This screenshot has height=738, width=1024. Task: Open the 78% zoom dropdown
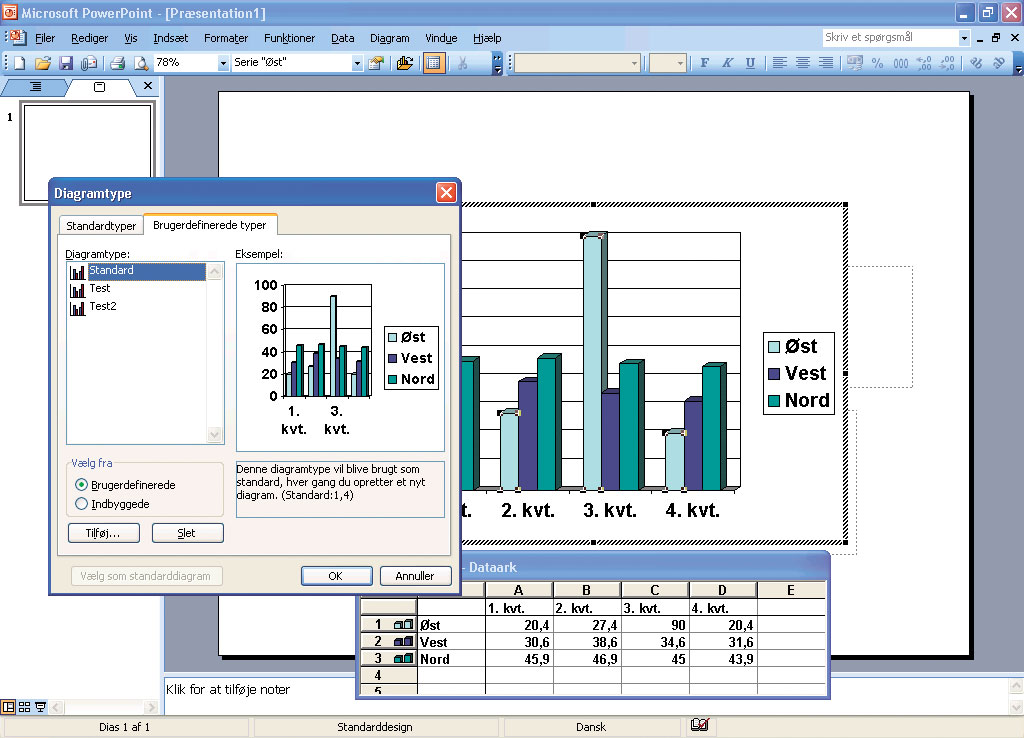[222, 63]
